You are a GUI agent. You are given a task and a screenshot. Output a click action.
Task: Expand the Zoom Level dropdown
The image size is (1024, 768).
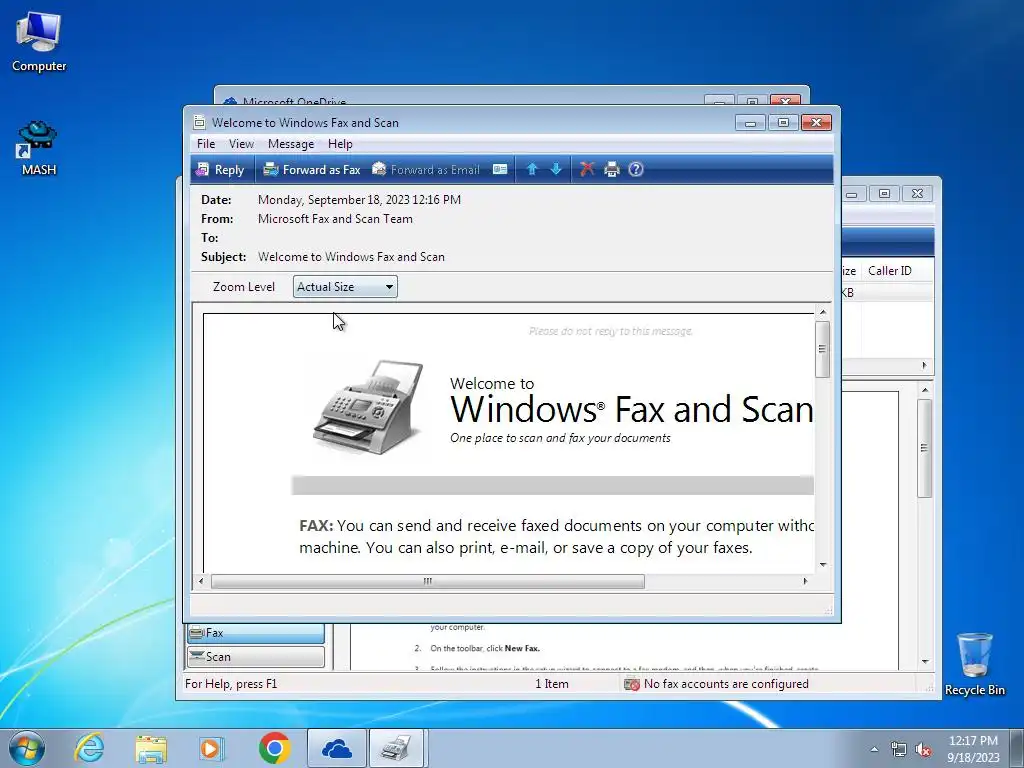(345, 287)
